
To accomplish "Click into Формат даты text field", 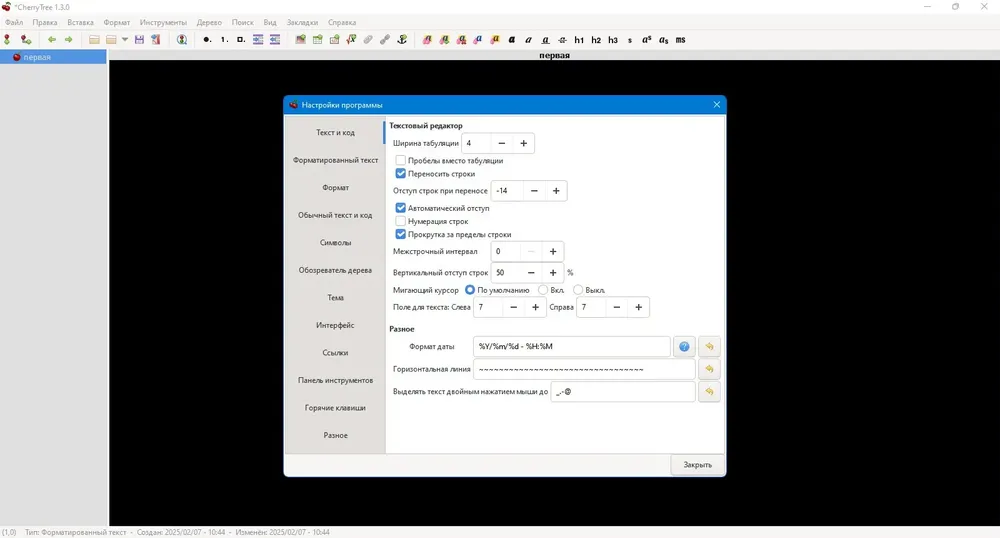I will (571, 347).
